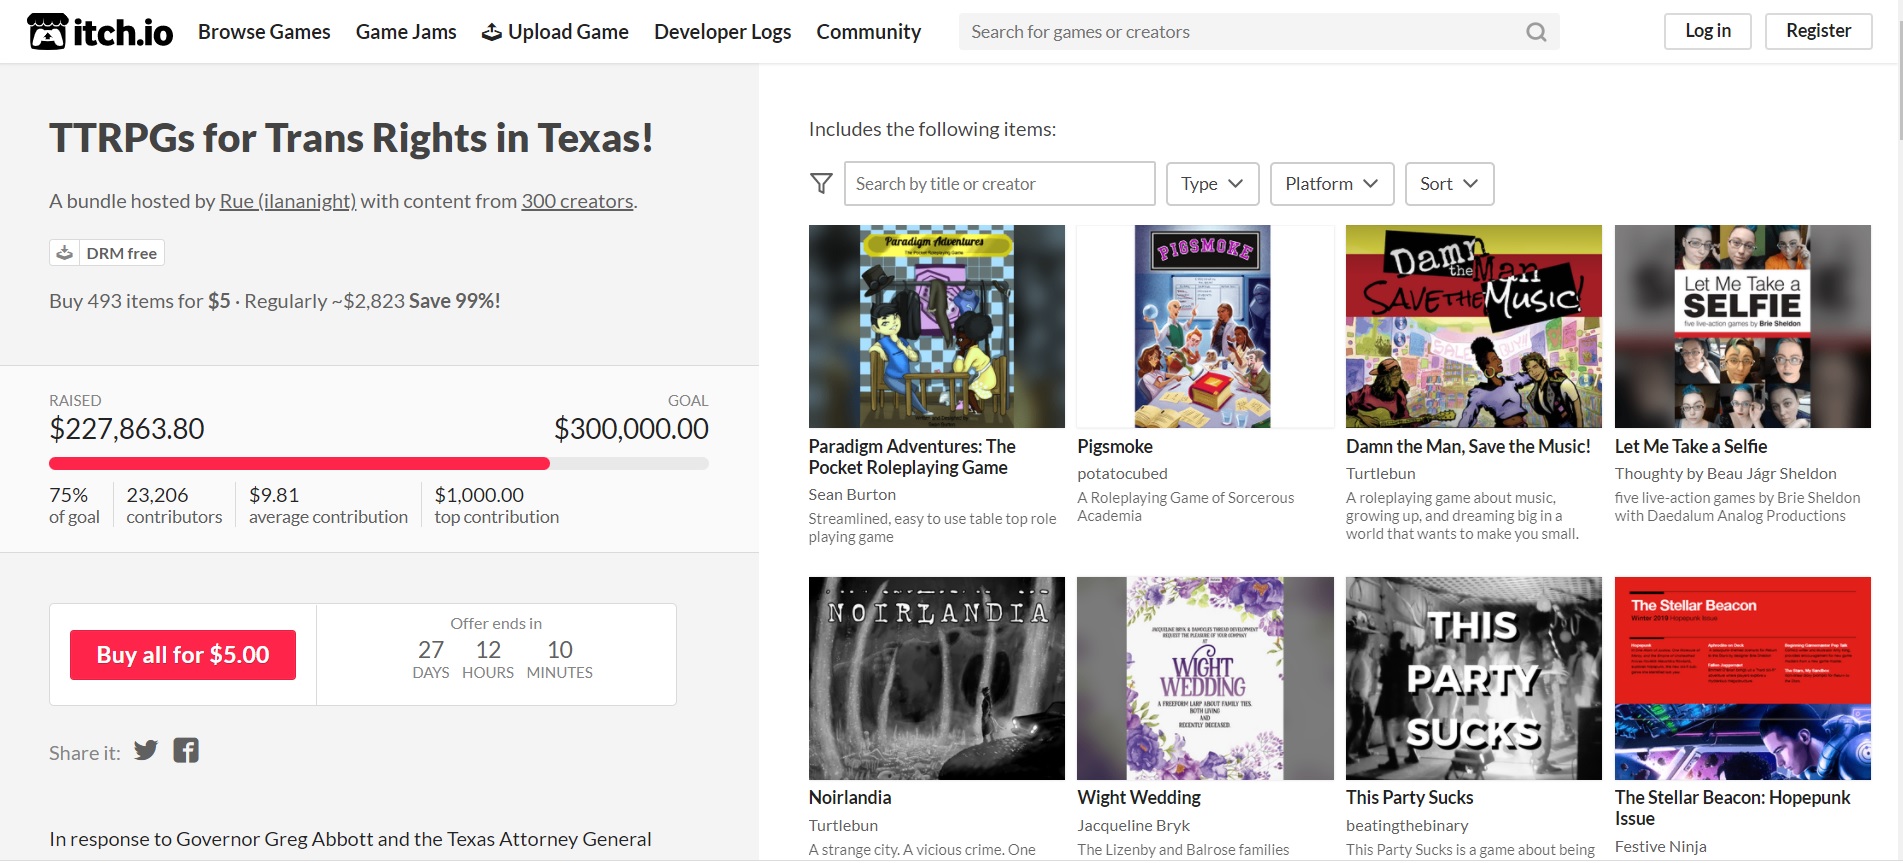Click the Register button
Viewport: 1903px width, 863px height.
click(x=1818, y=31)
